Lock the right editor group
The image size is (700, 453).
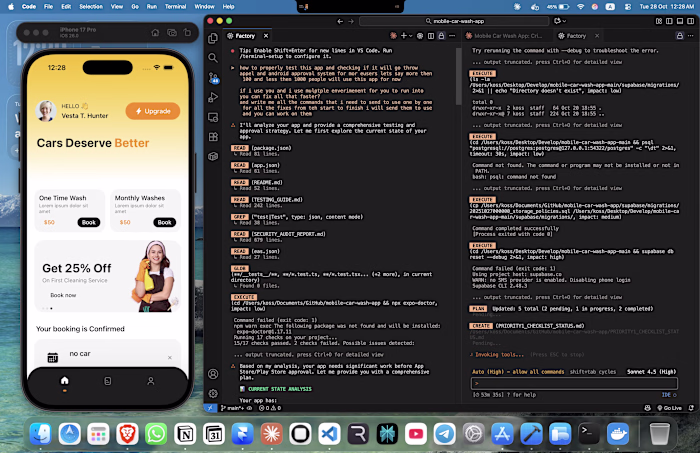click(x=679, y=36)
